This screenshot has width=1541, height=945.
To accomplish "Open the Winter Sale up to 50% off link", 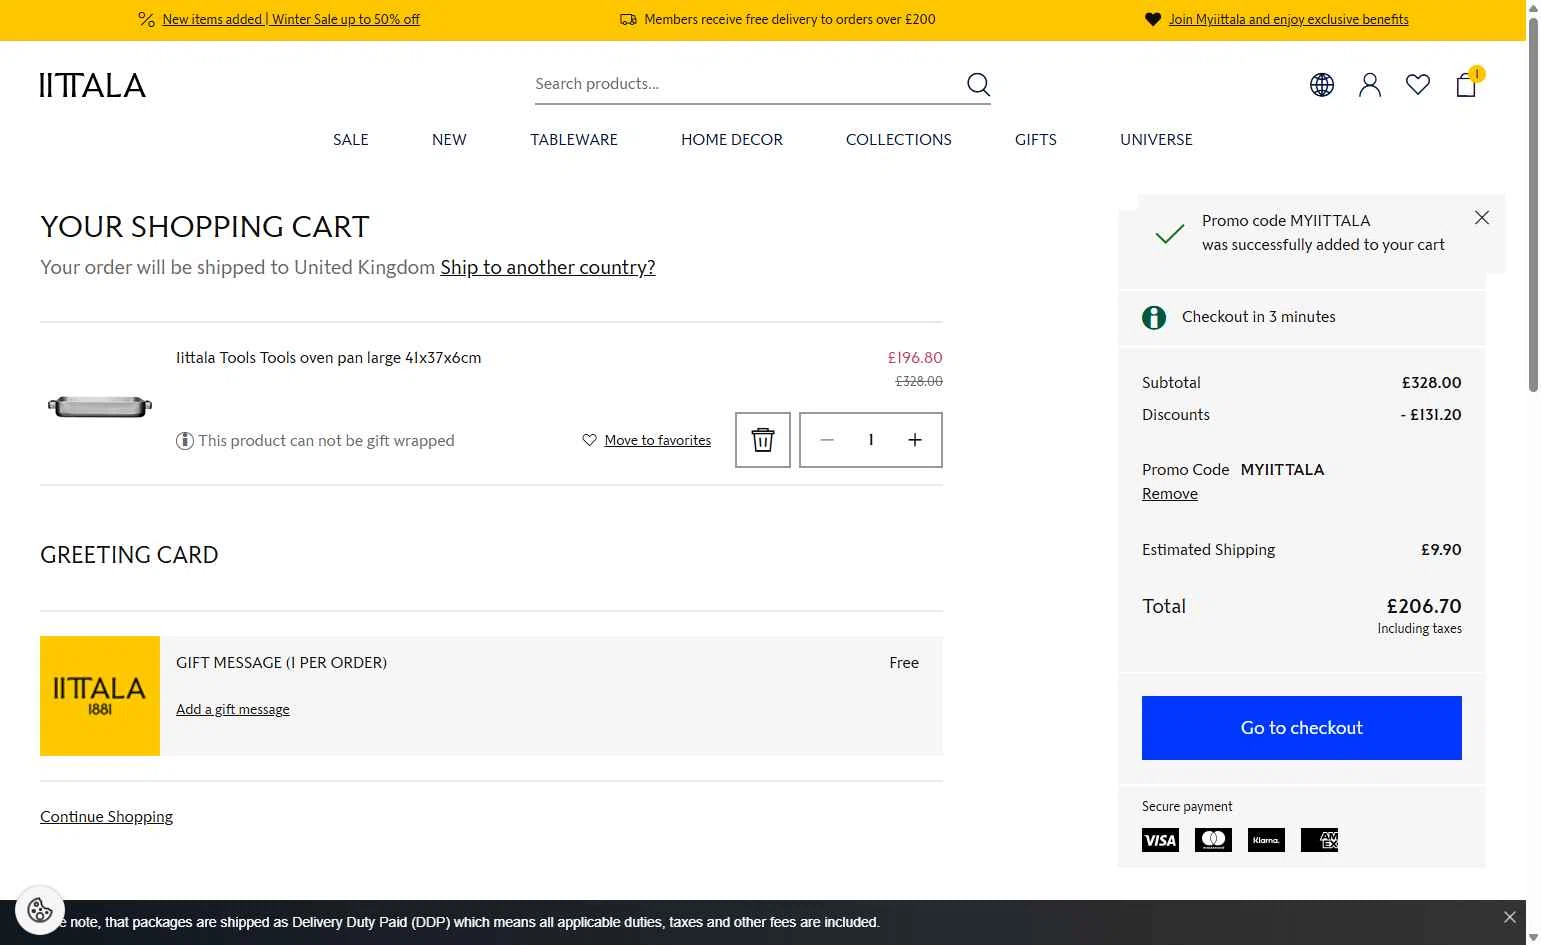I will [291, 19].
